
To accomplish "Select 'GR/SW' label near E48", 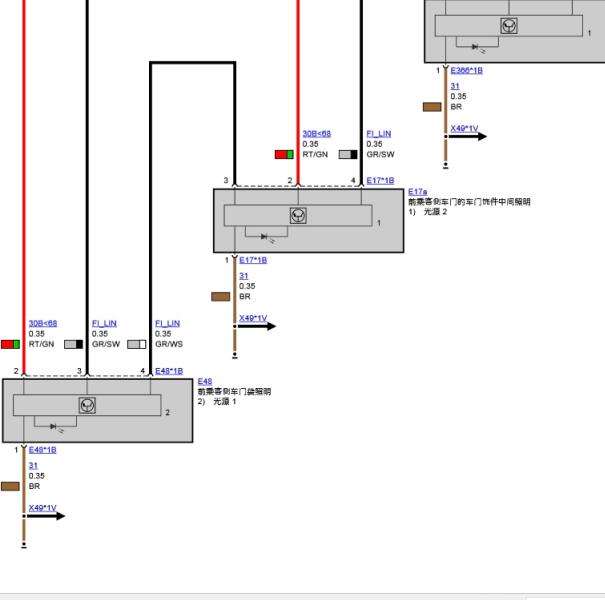I will (x=106, y=344).
